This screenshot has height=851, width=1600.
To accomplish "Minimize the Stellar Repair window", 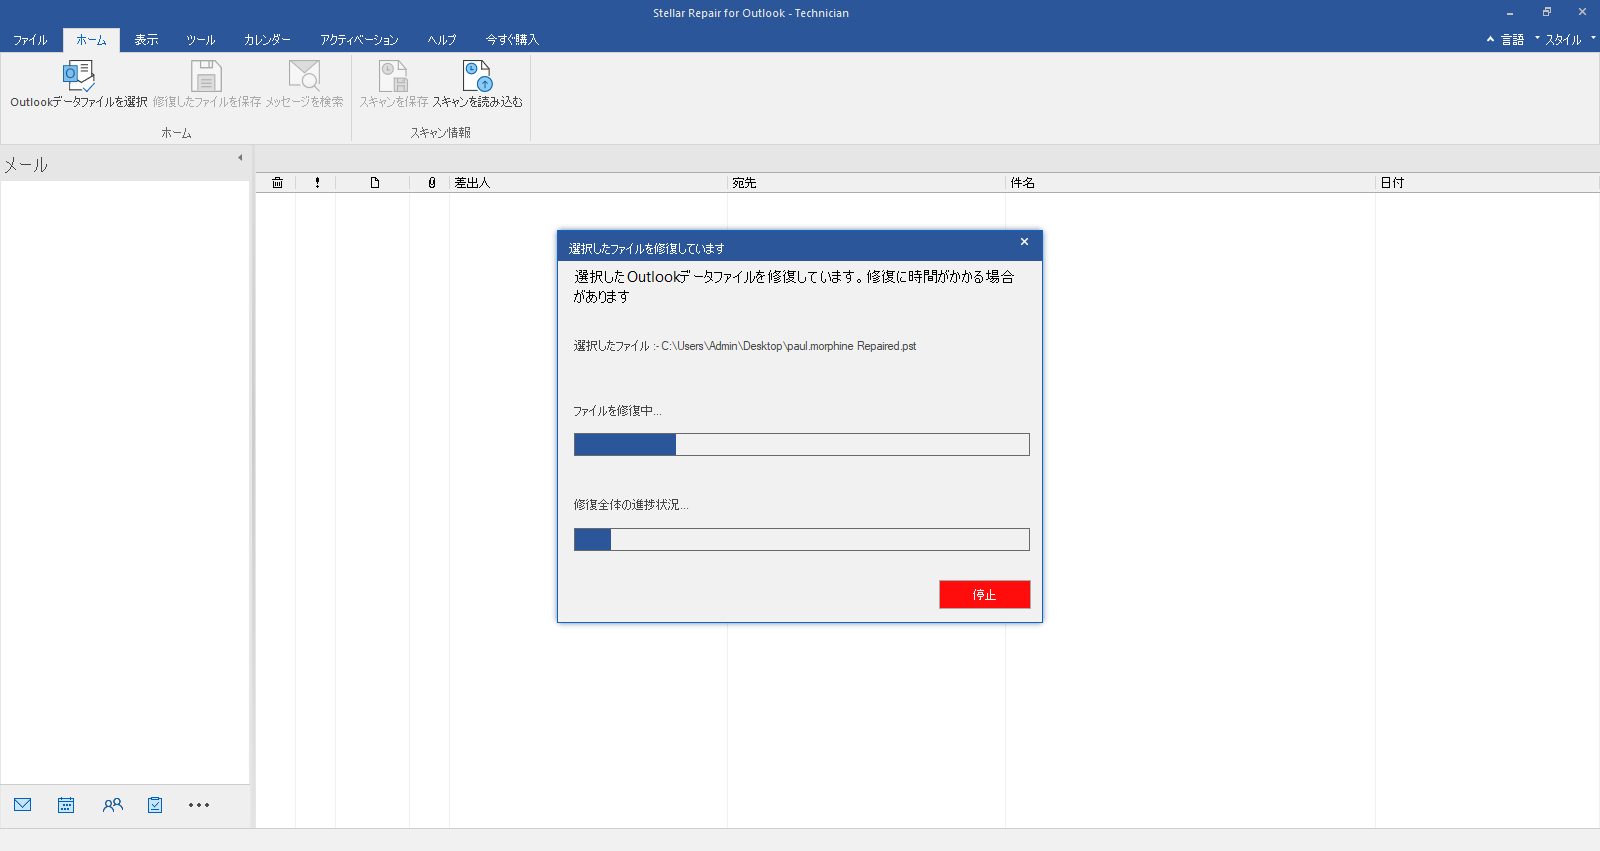I will (1510, 13).
